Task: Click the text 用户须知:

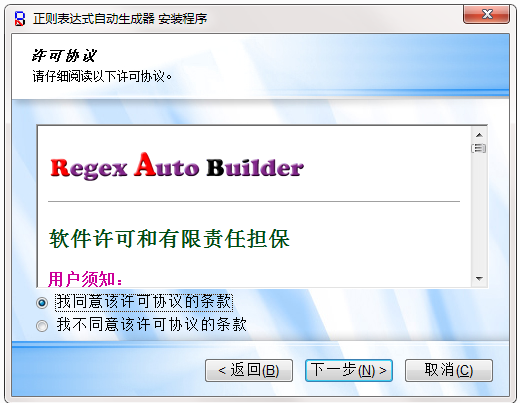Action: click(x=85, y=279)
